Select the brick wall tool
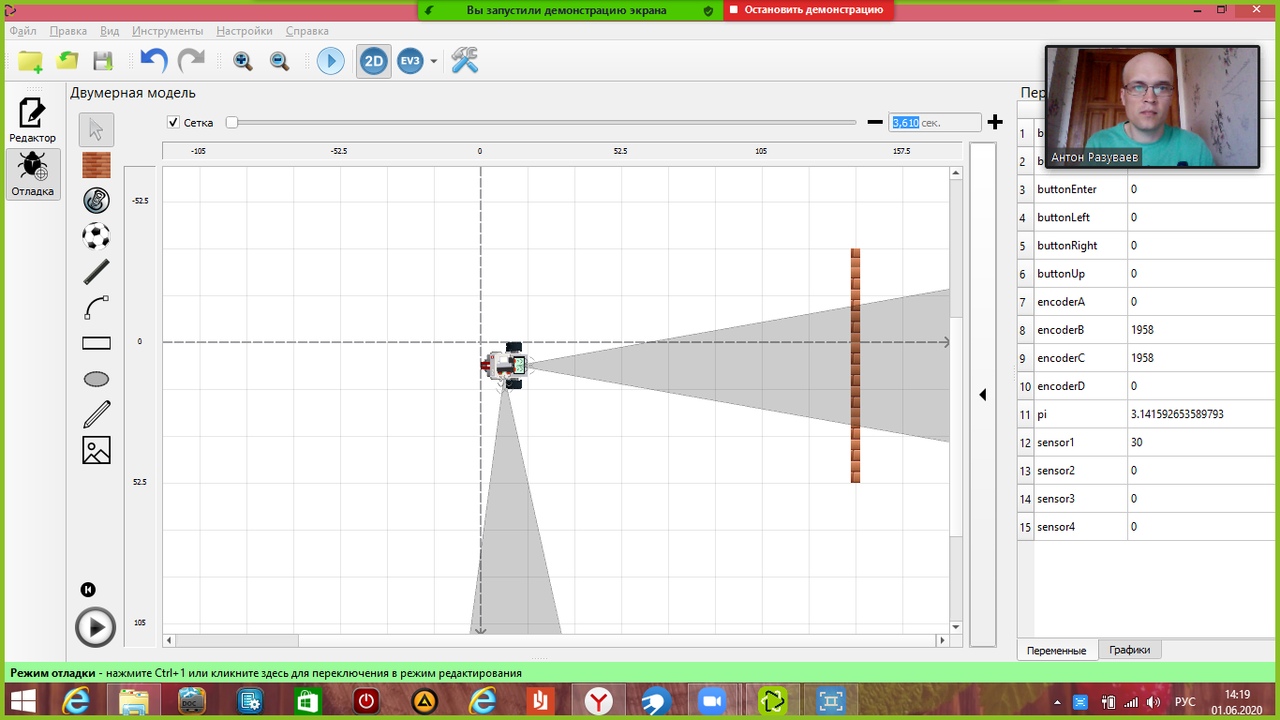The width and height of the screenshot is (1280, 720). click(x=96, y=165)
